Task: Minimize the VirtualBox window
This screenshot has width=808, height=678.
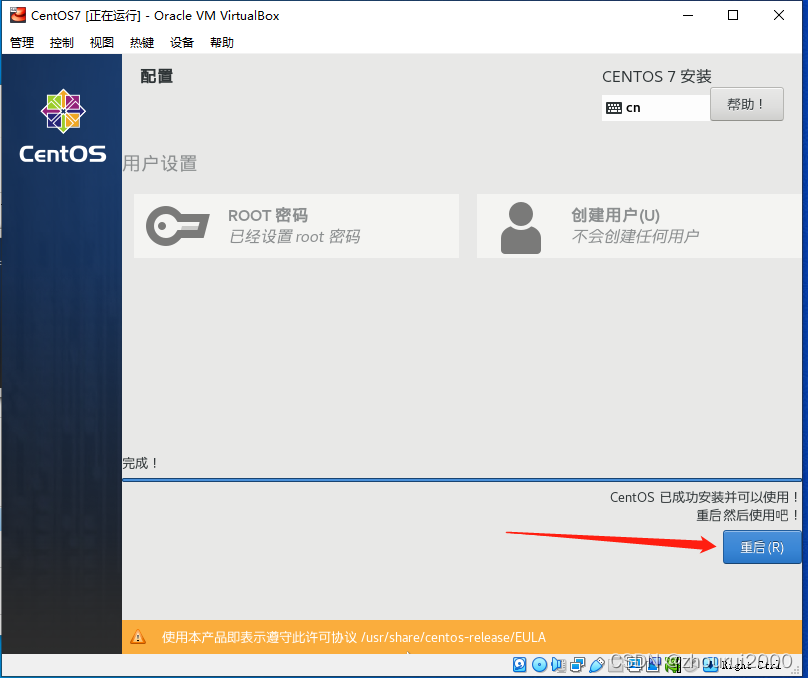Action: [688, 15]
